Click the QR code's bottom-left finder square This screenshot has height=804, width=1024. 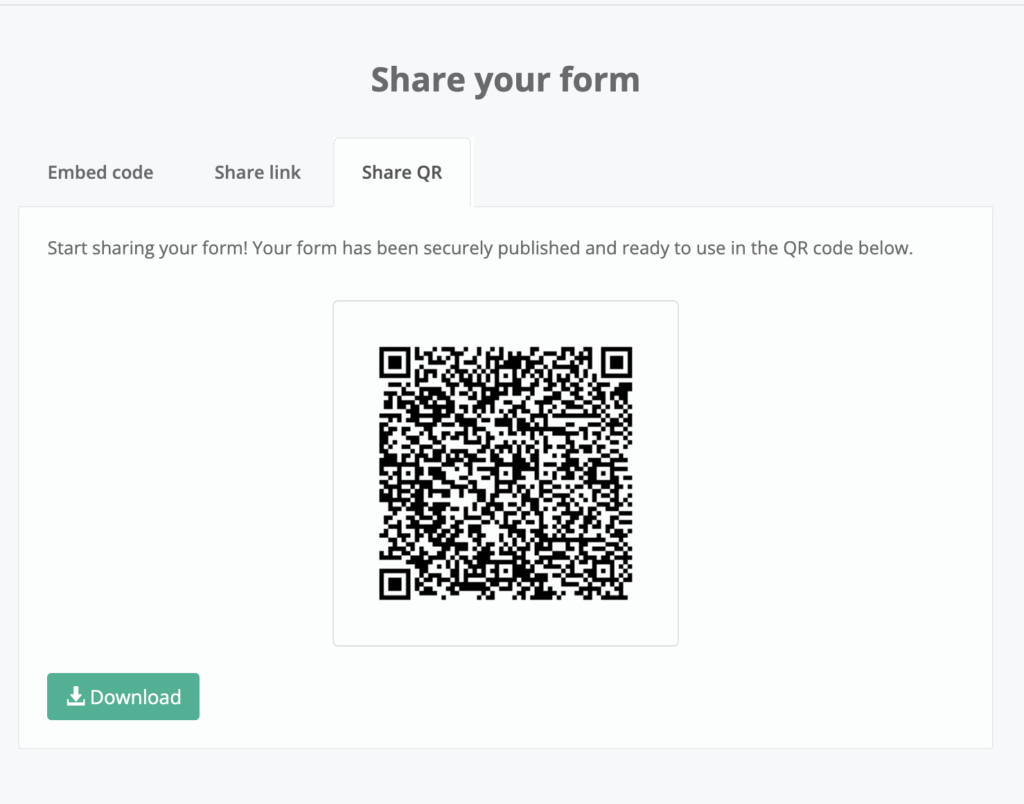[x=395, y=584]
